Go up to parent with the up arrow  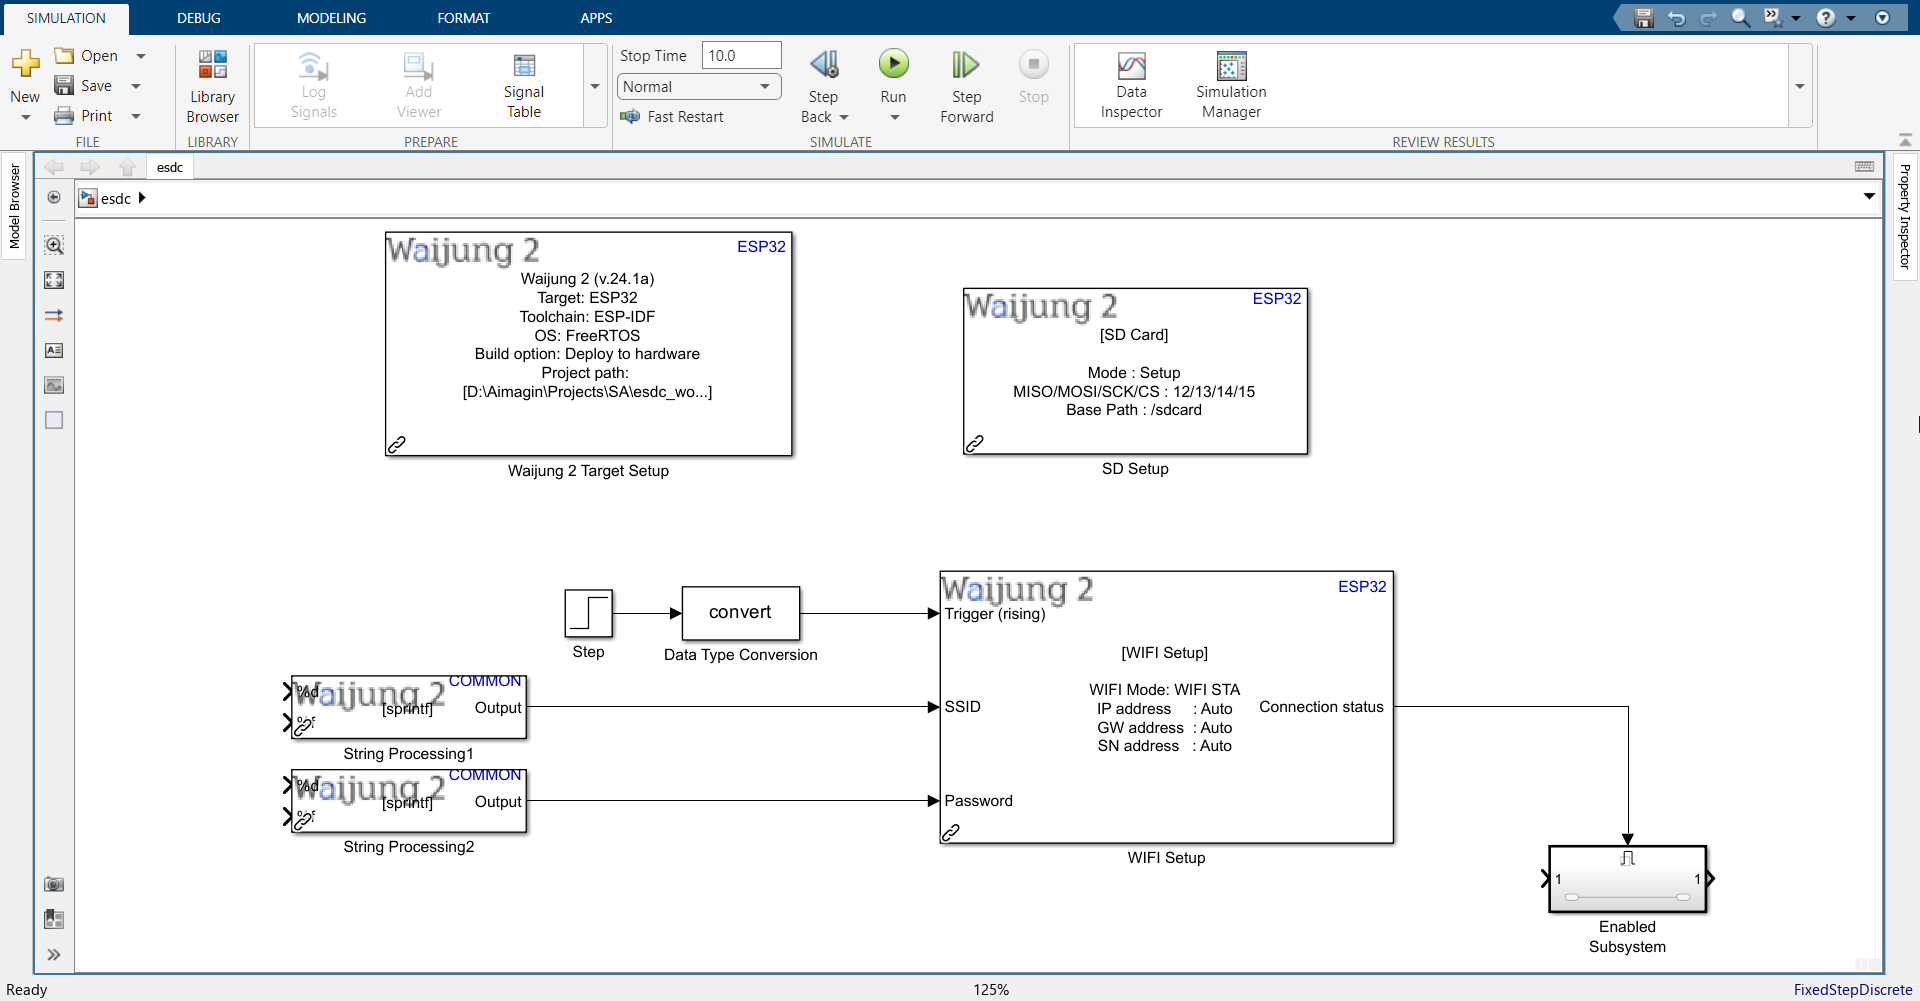[x=127, y=167]
